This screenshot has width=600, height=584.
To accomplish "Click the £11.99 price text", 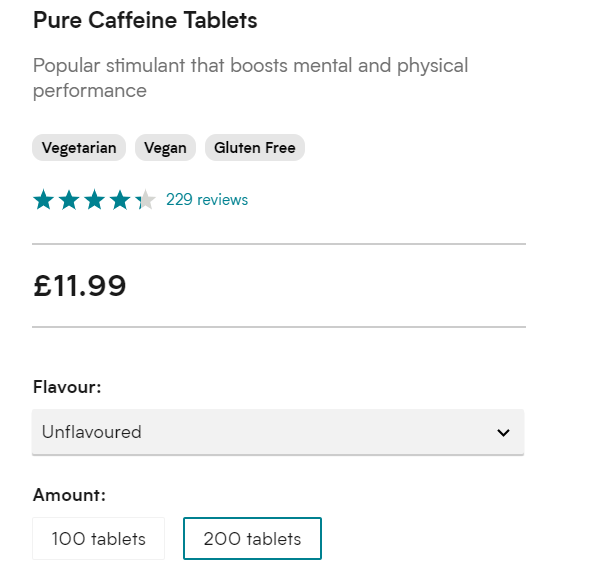I will pos(80,286).
